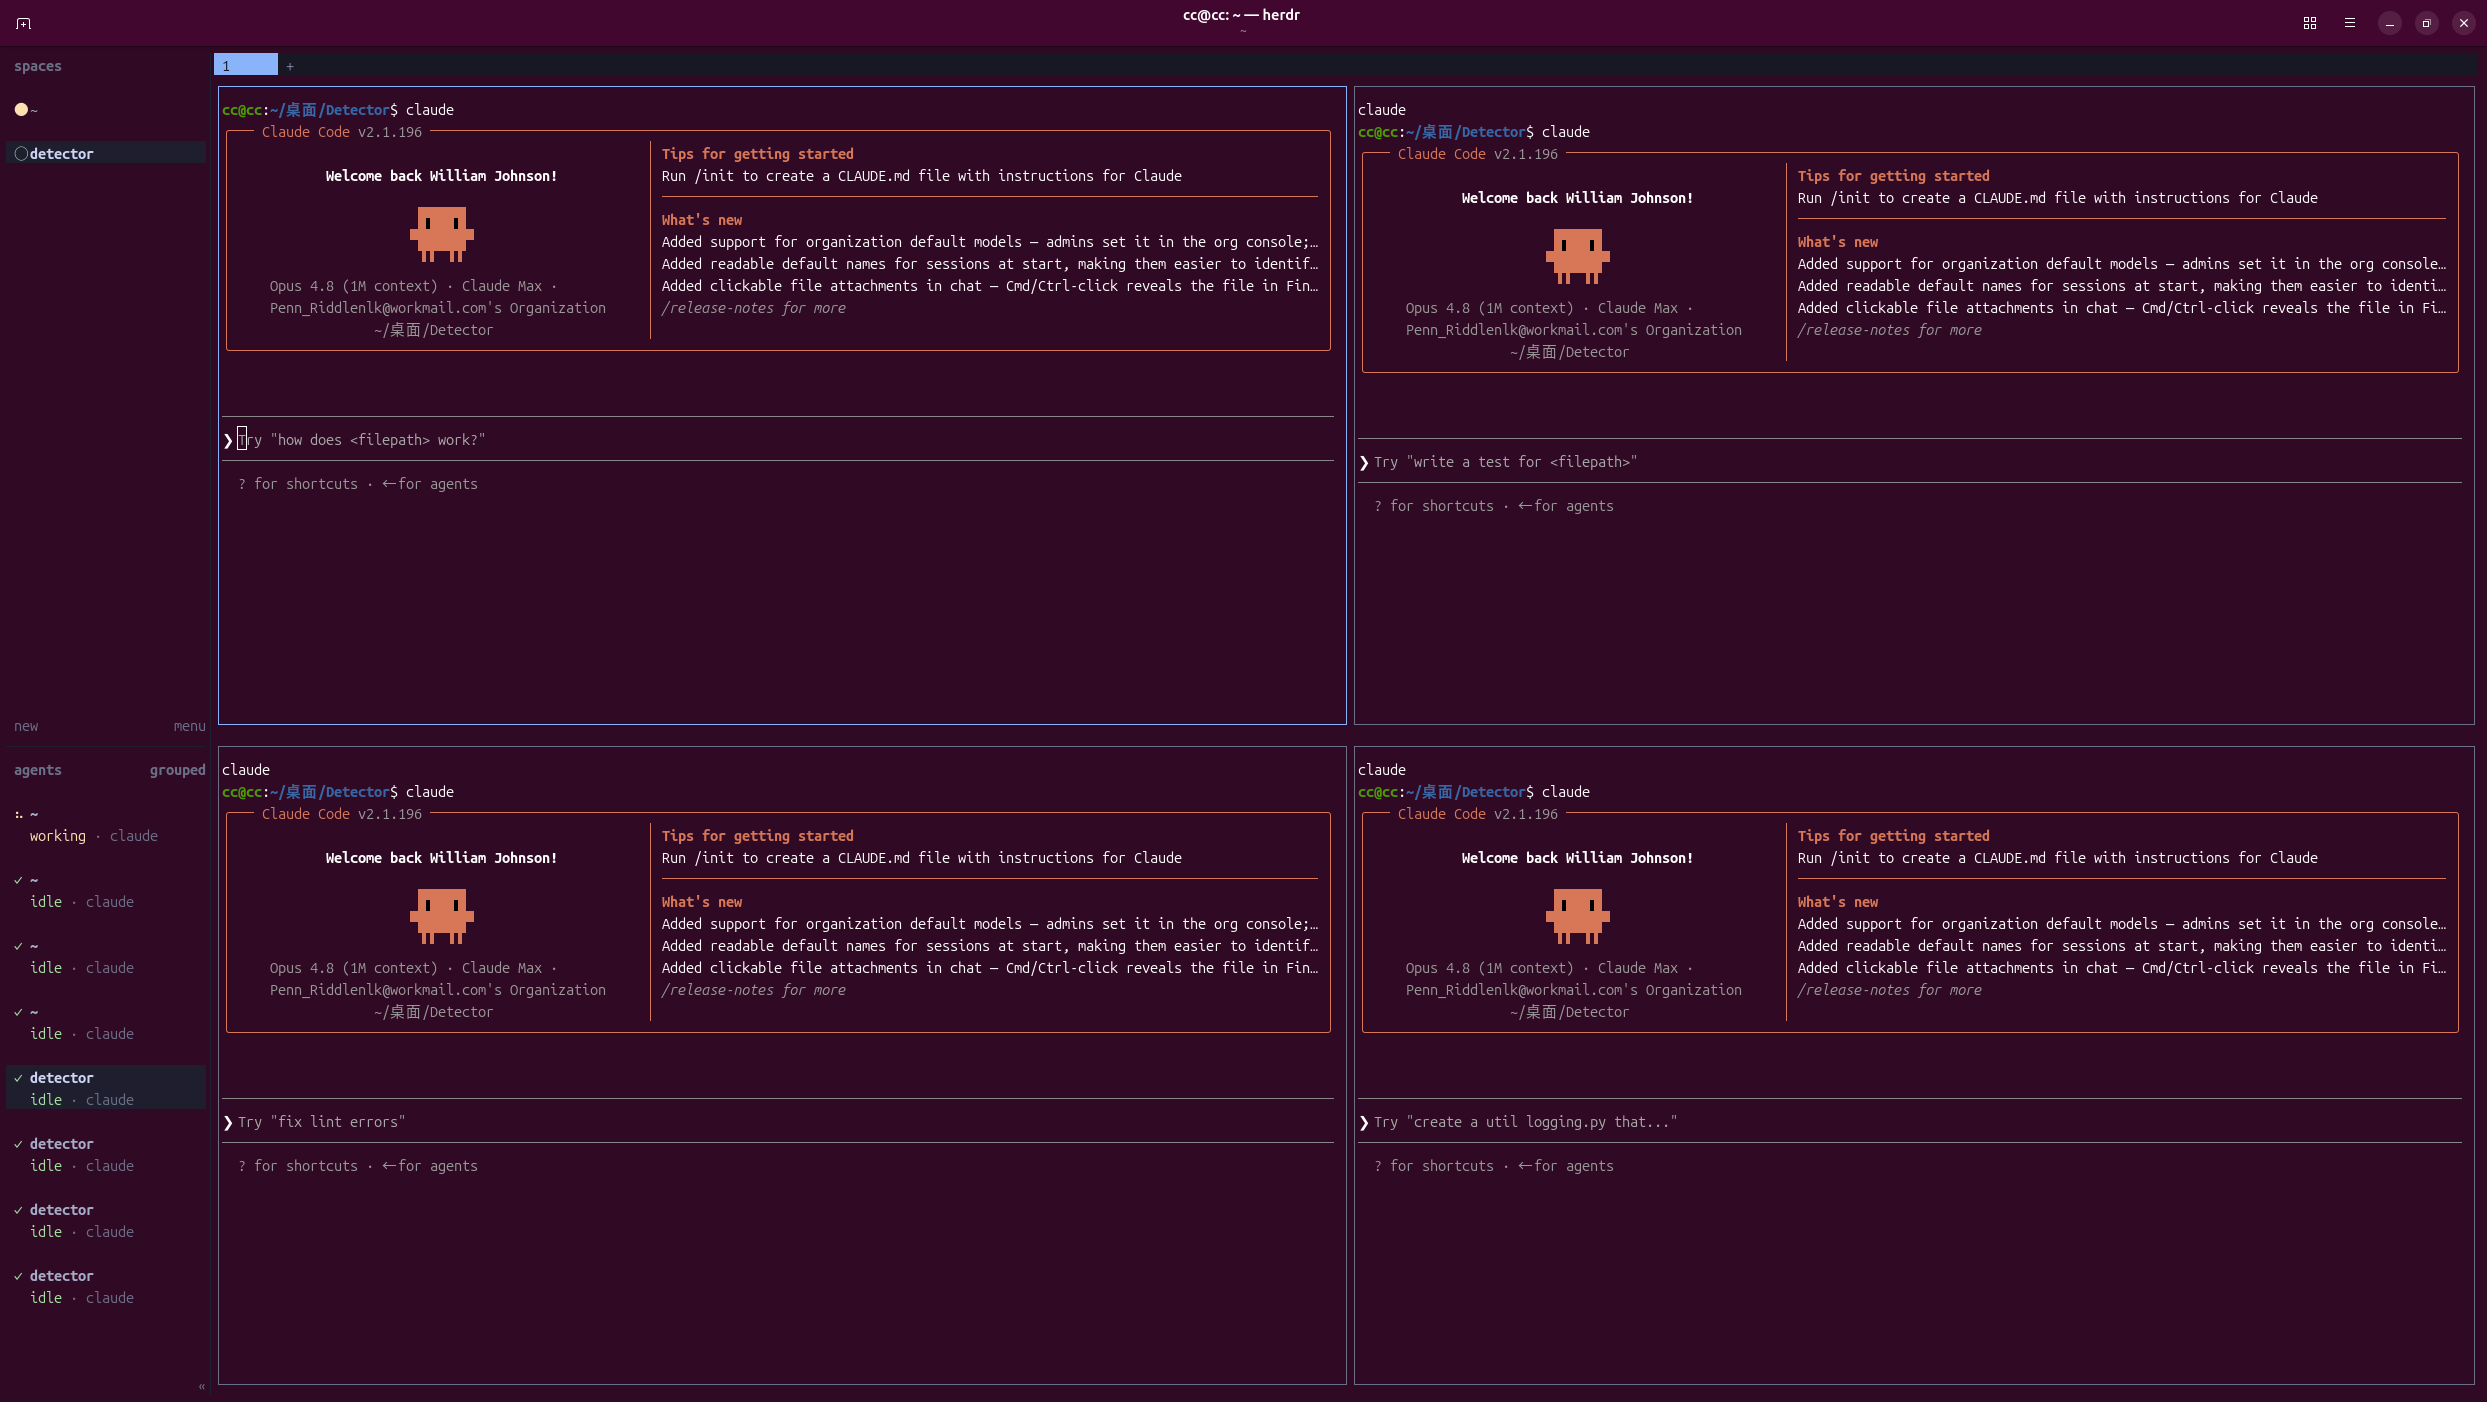Viewport: 2487px width, 1402px height.
Task: Click the circle icon next to detector space
Action: tap(21, 154)
